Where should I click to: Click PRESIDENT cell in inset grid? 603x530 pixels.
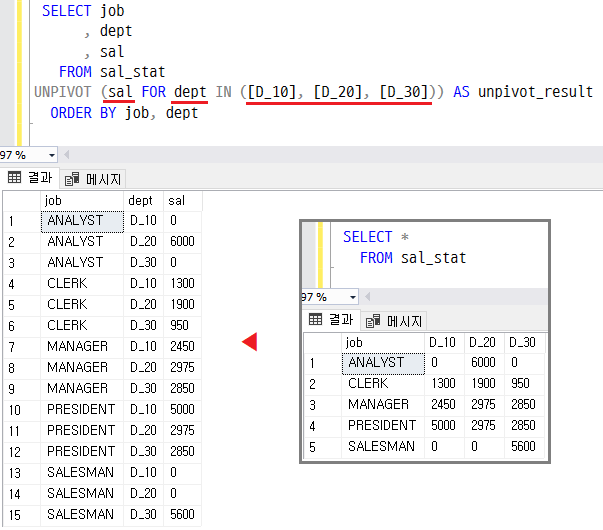click(383, 426)
